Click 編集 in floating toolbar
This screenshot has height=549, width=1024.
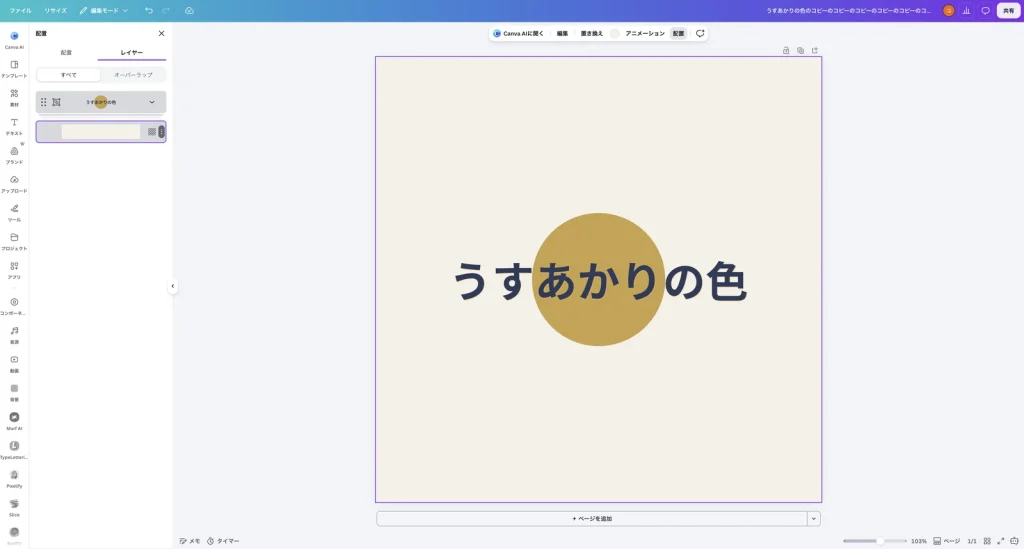click(562, 33)
